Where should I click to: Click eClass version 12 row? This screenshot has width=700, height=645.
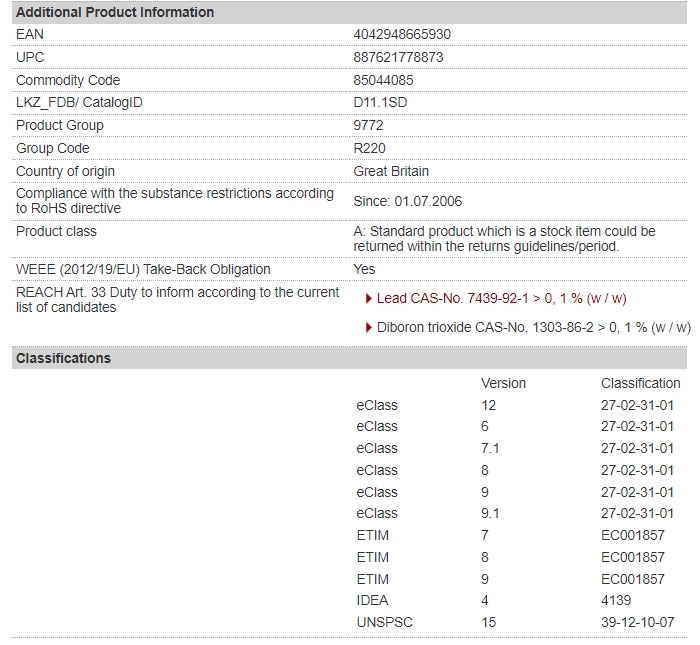point(515,405)
